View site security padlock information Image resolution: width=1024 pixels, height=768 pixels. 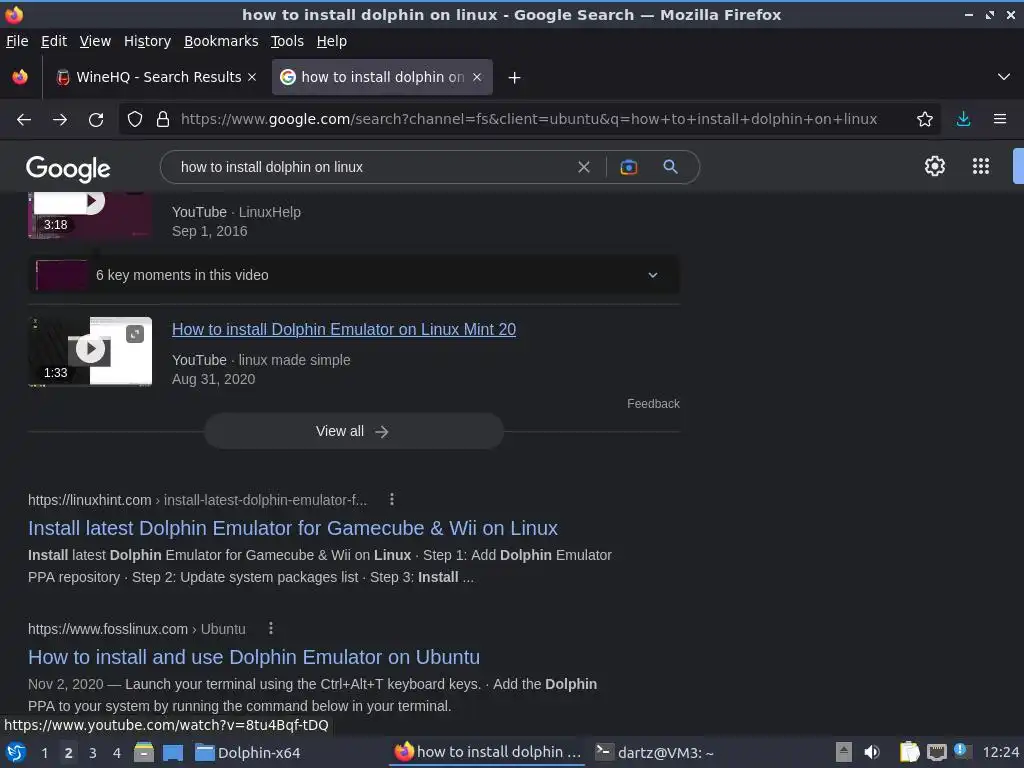click(x=163, y=120)
